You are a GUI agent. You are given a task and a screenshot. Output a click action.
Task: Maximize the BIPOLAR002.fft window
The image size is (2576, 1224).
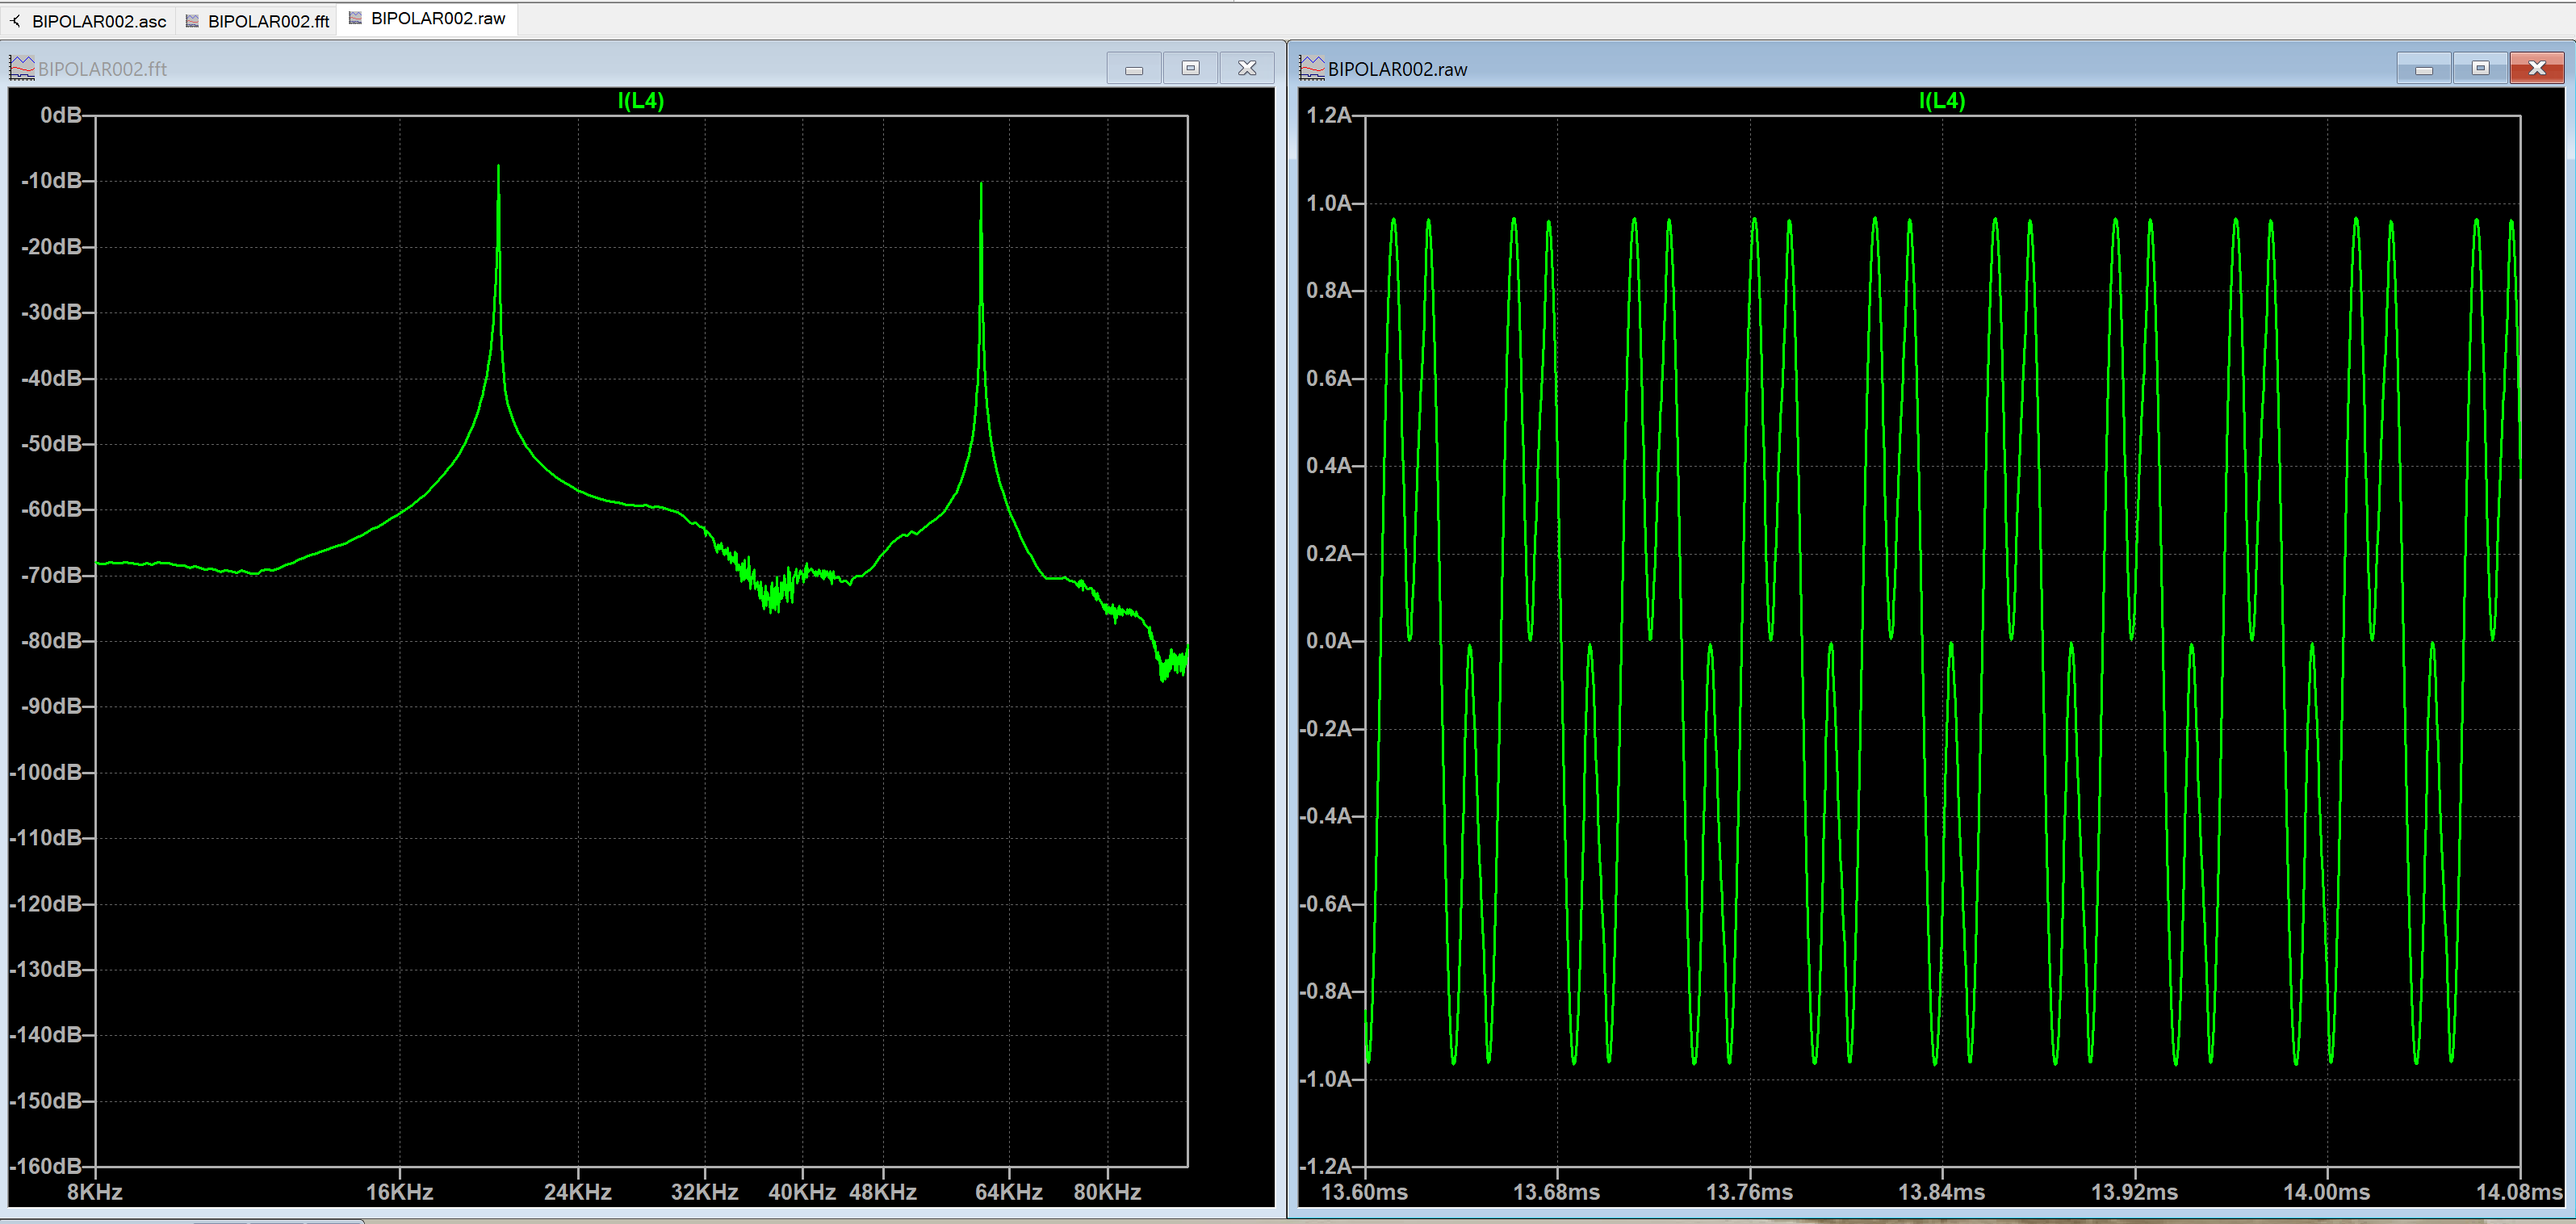point(1190,68)
